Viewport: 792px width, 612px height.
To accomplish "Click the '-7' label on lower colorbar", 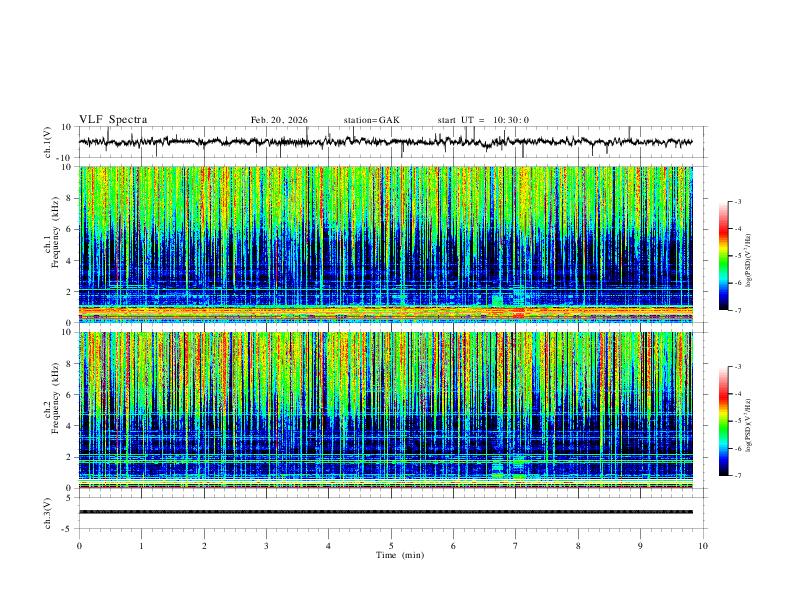I will (x=738, y=475).
